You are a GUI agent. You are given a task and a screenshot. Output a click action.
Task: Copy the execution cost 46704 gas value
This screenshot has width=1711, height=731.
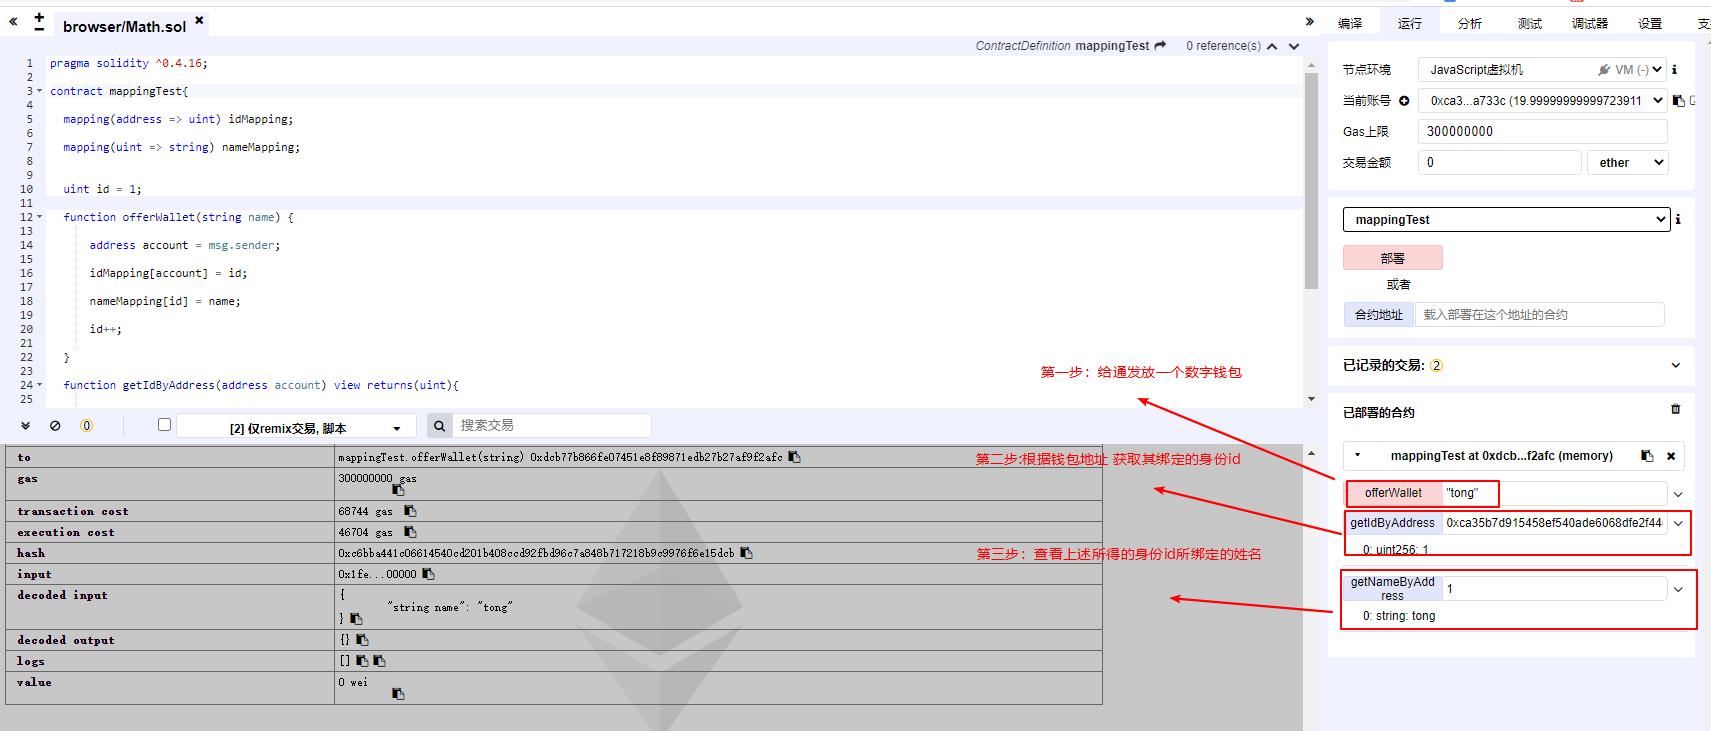pos(410,532)
